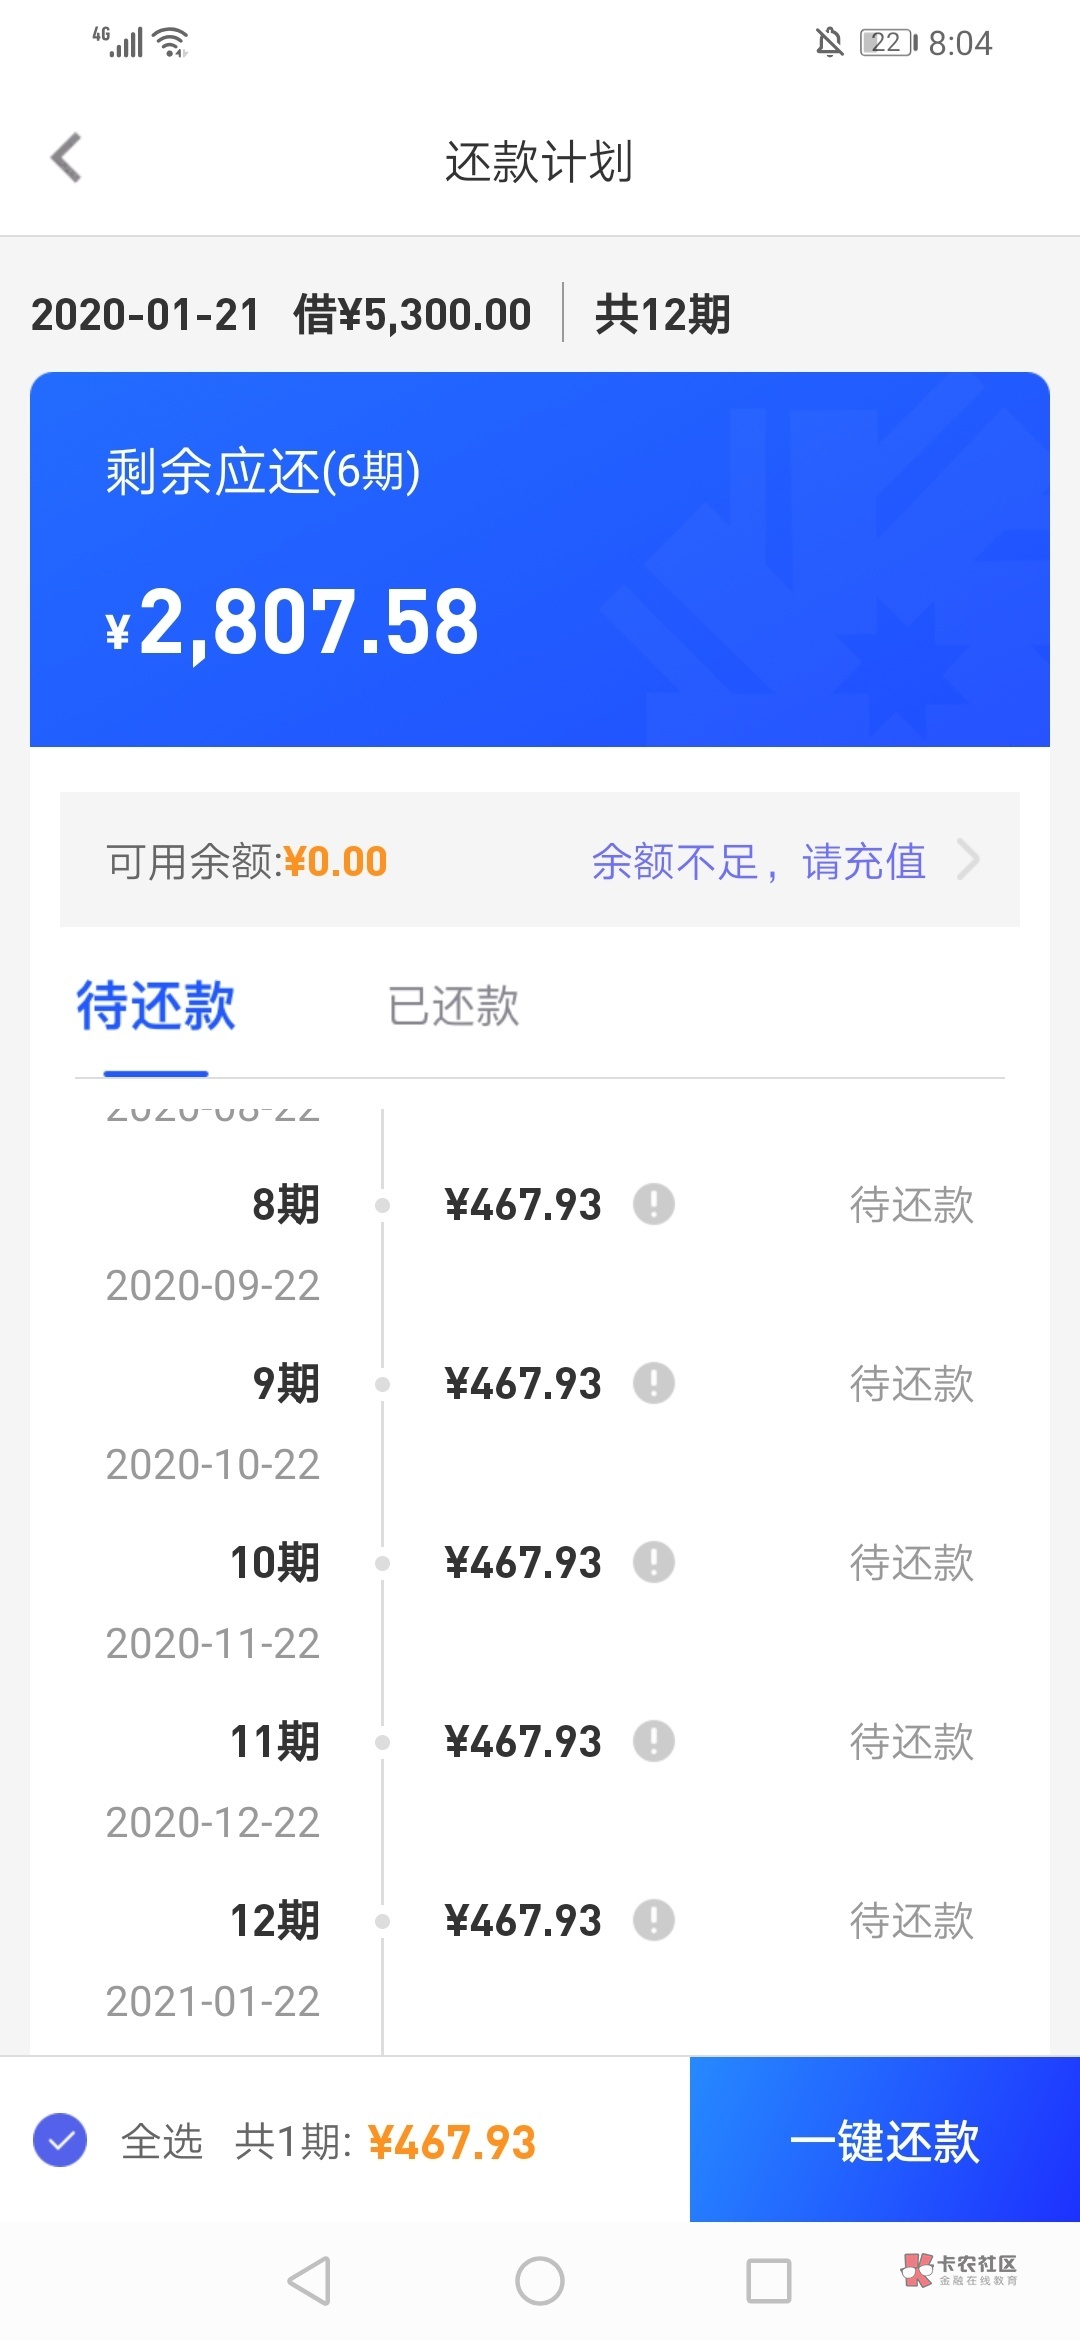
Task: Tap 待还款 status on period 10
Action: click(911, 1563)
